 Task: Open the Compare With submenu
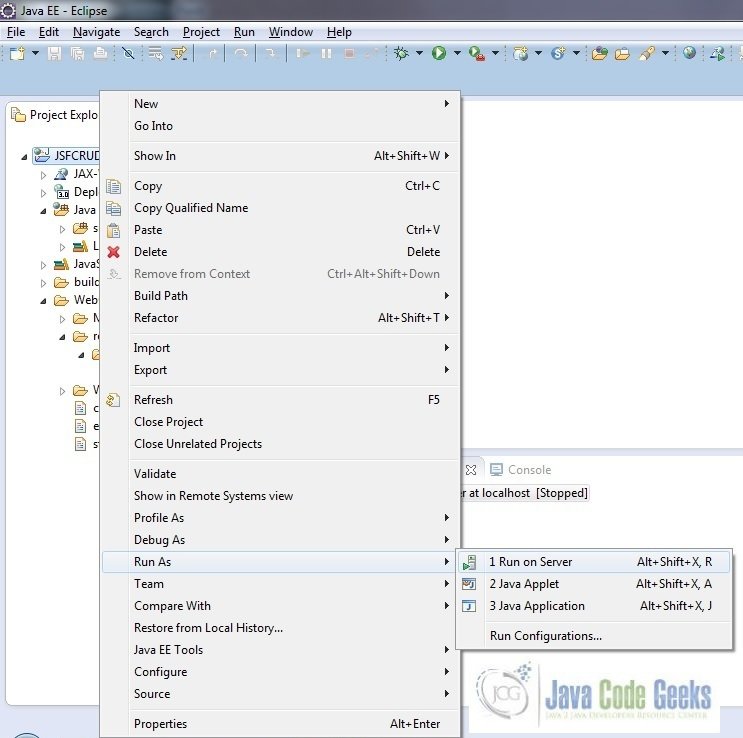(281, 606)
